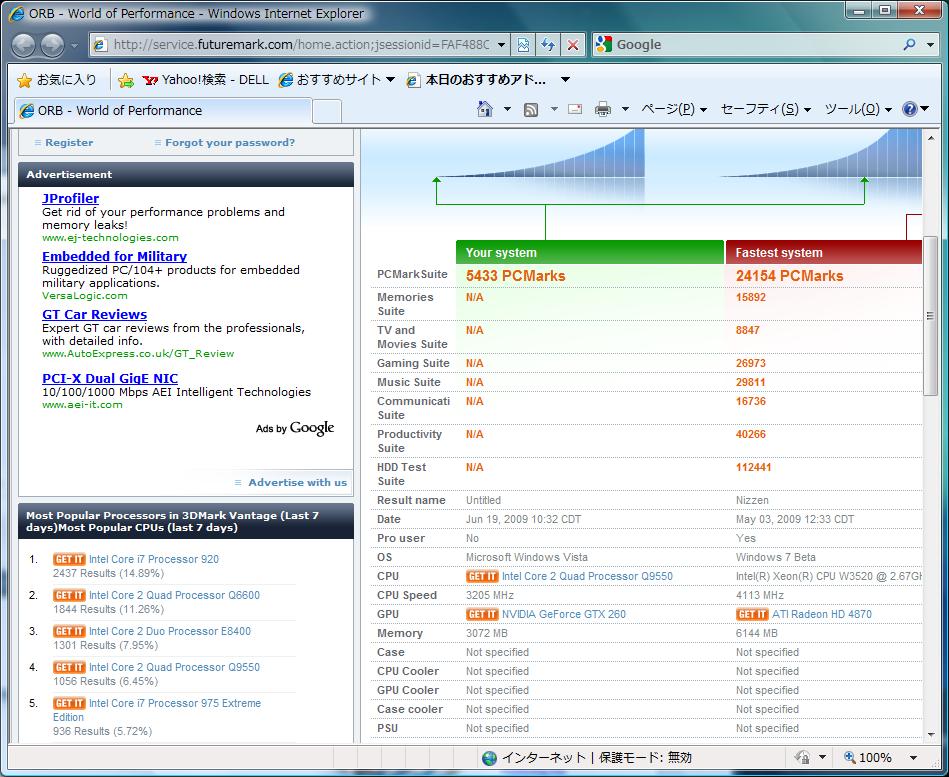
Task: Open Yahoo!検索 - DELL favorite link
Action: (x=206, y=80)
